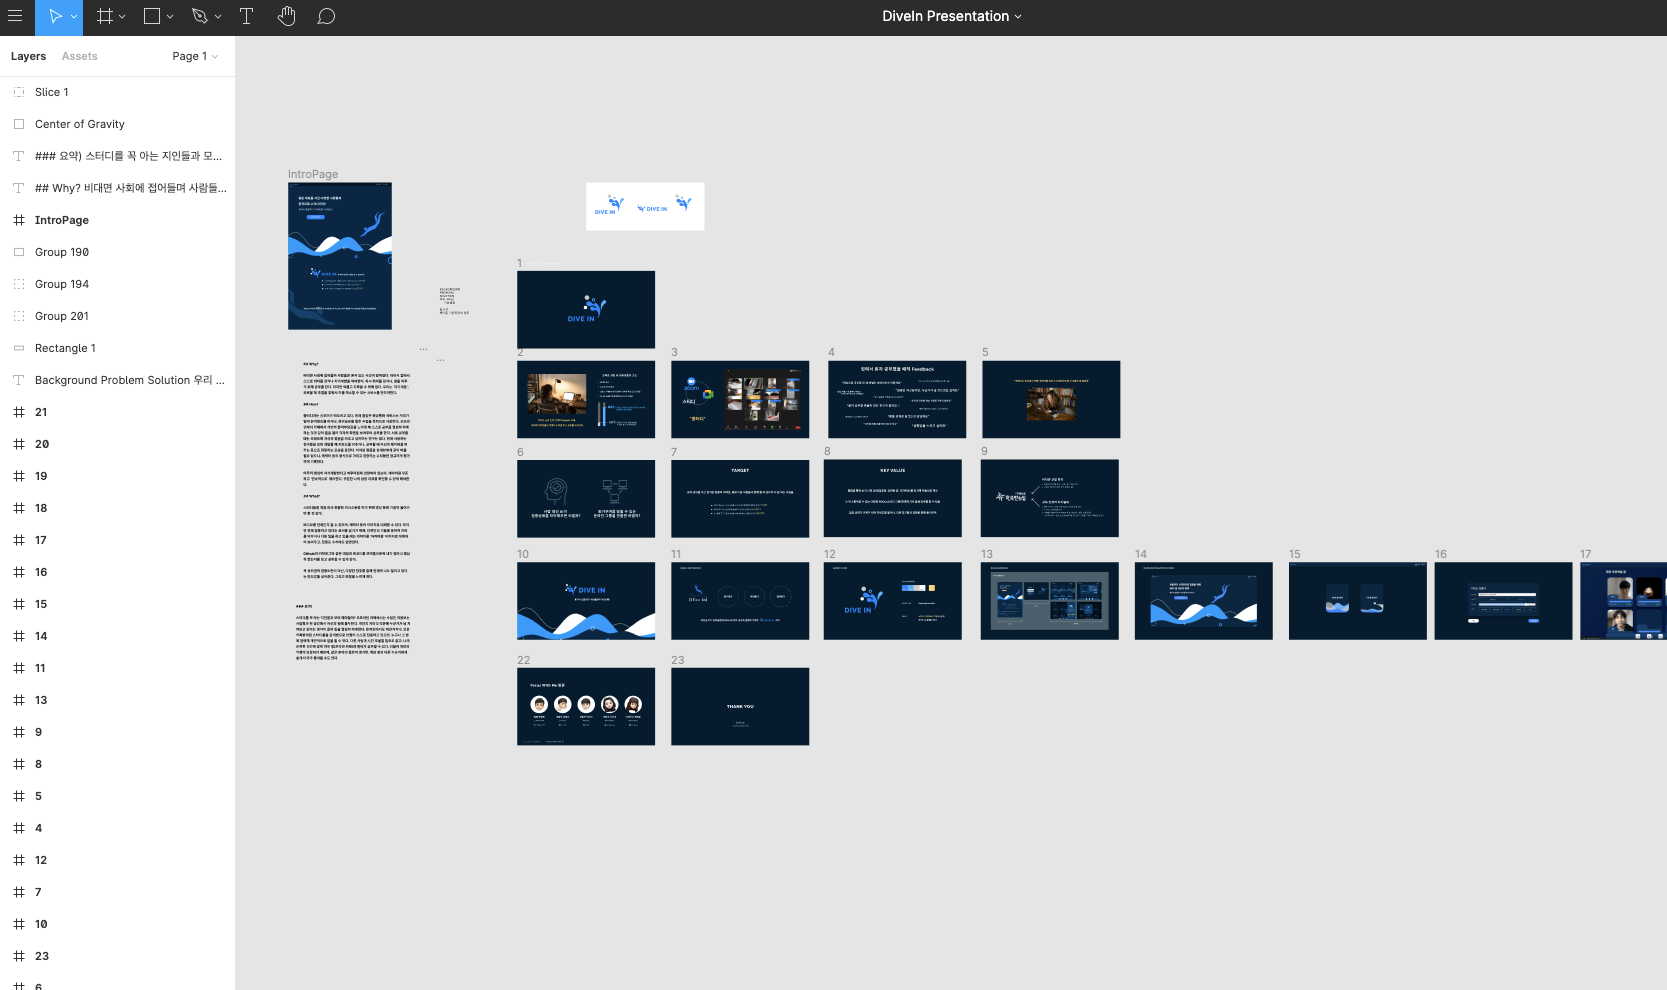Select the IntroPage frame on canvas

click(x=340, y=256)
